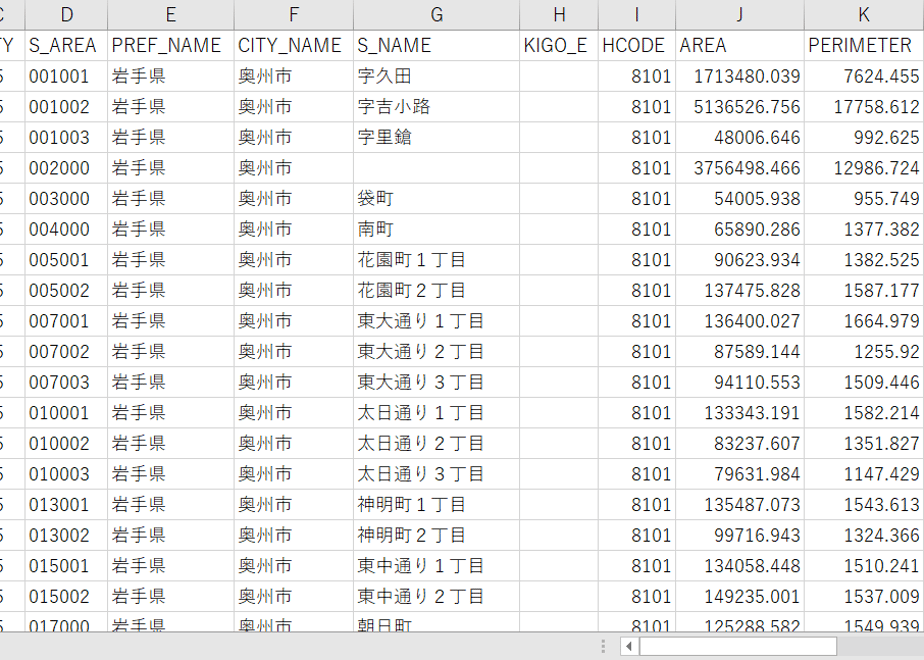Click S_NAME cell 南町

[437, 229]
